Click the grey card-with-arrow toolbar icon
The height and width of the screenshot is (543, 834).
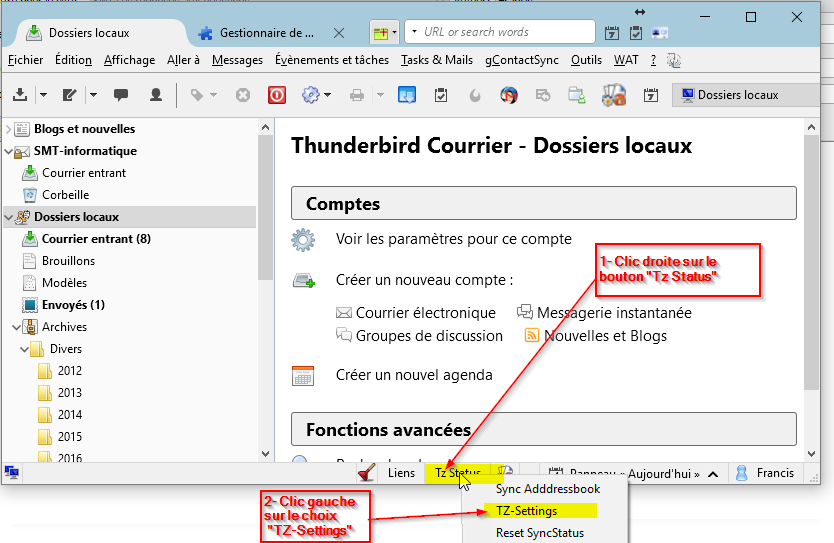[543, 95]
